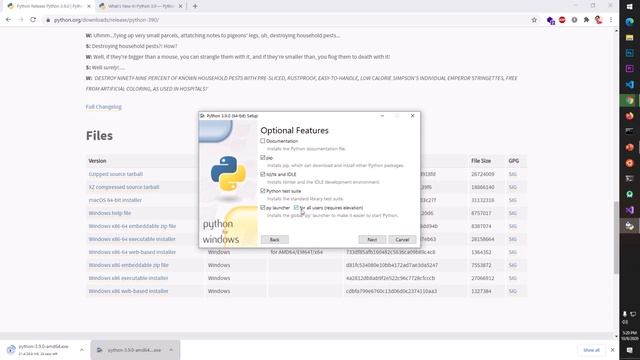Click the taskbar clock

[x=629, y=336]
